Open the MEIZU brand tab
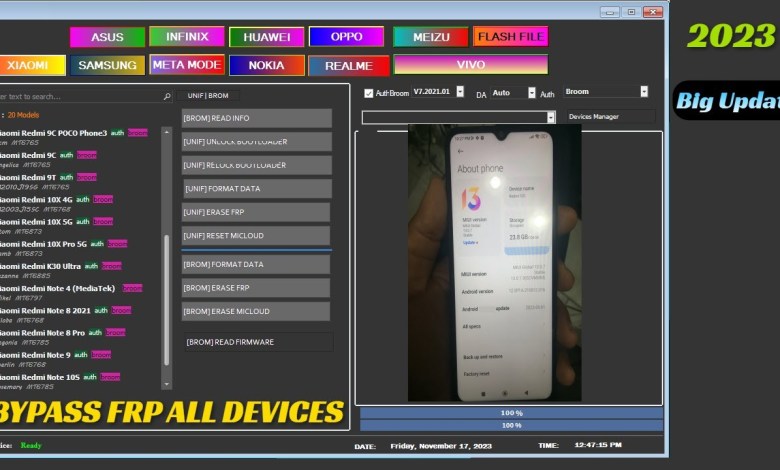Viewport: 780px width, 470px height. pos(431,37)
